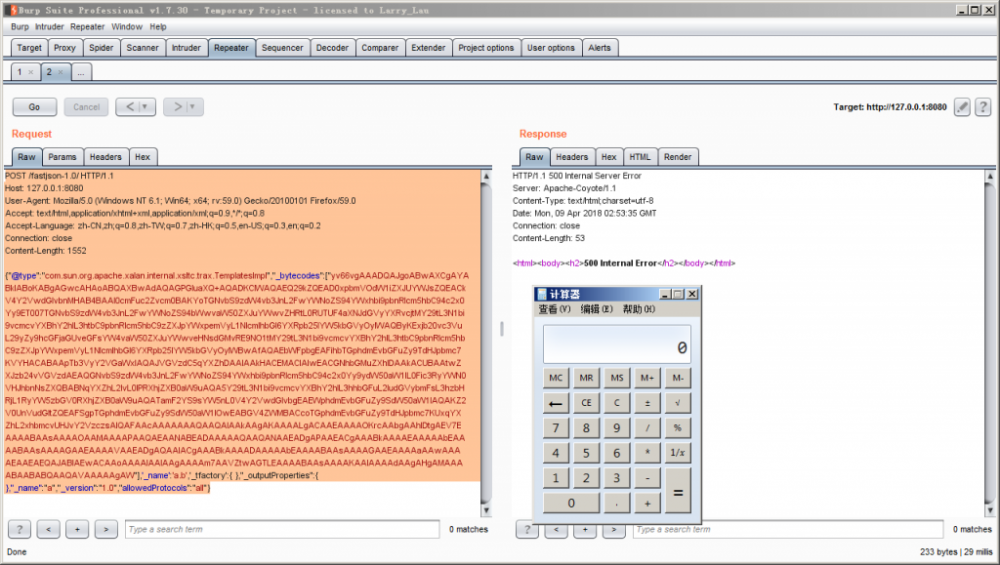Go to next request search match
Viewport: 1000px width, 565px height.
pyautogui.click(x=106, y=529)
